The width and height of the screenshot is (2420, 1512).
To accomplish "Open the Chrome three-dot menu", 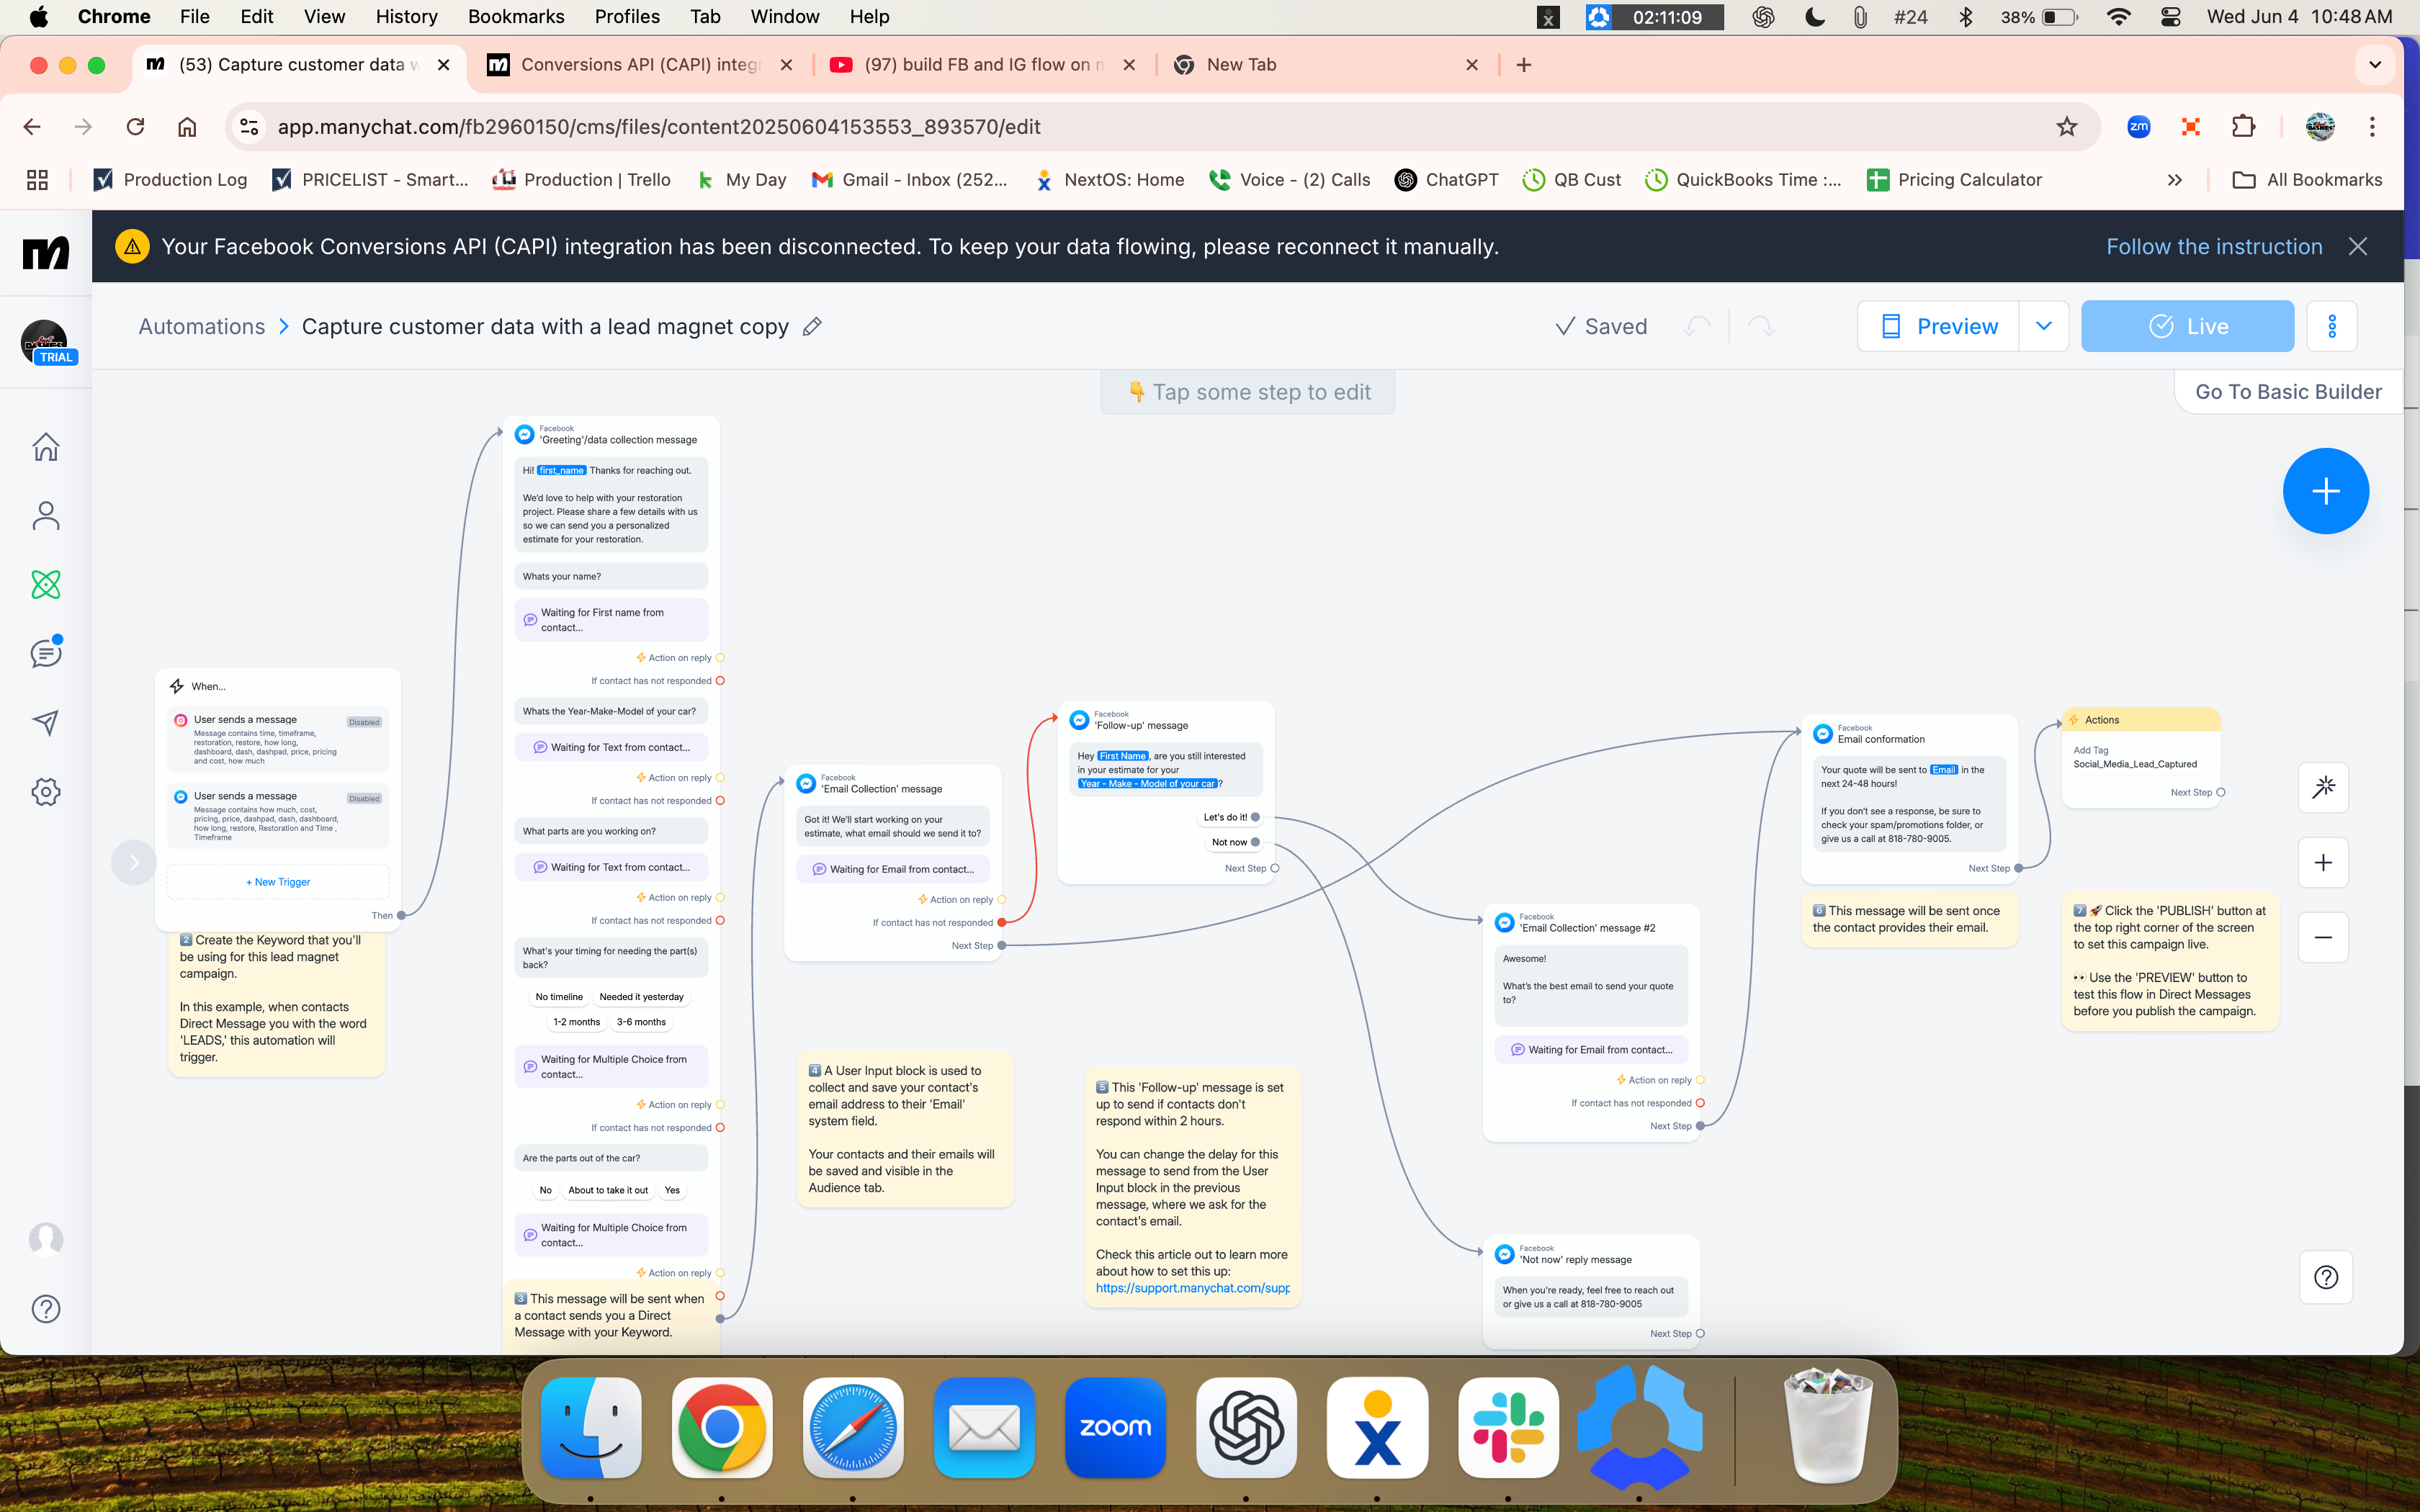I will pyautogui.click(x=2372, y=126).
